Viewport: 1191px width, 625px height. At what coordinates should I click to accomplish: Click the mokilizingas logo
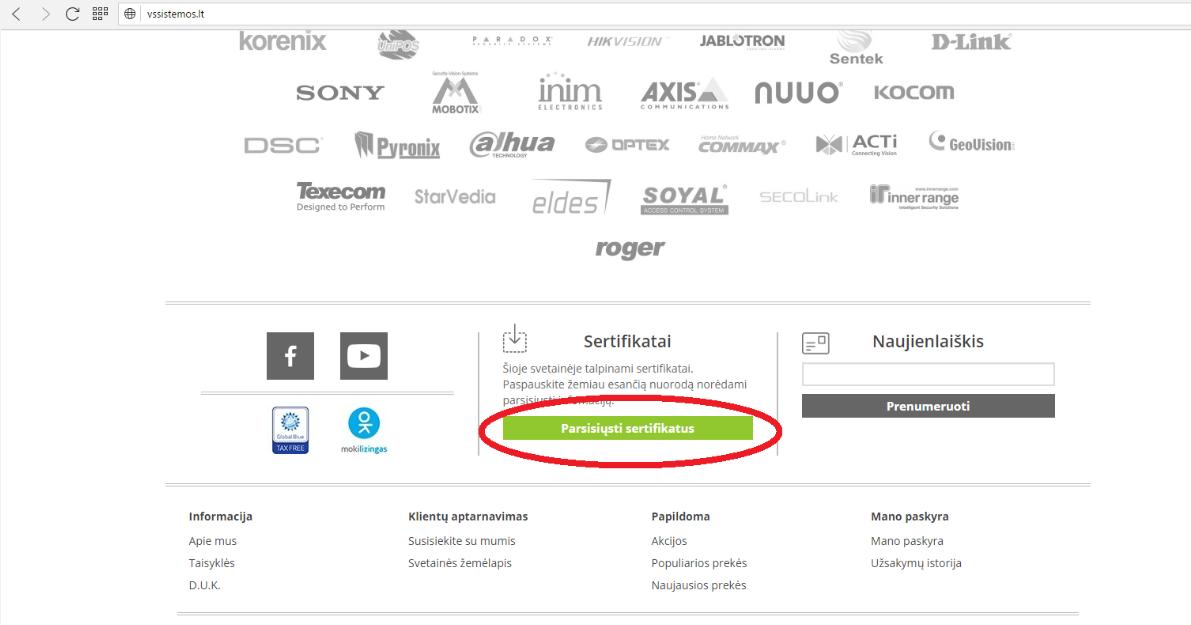coord(364,431)
